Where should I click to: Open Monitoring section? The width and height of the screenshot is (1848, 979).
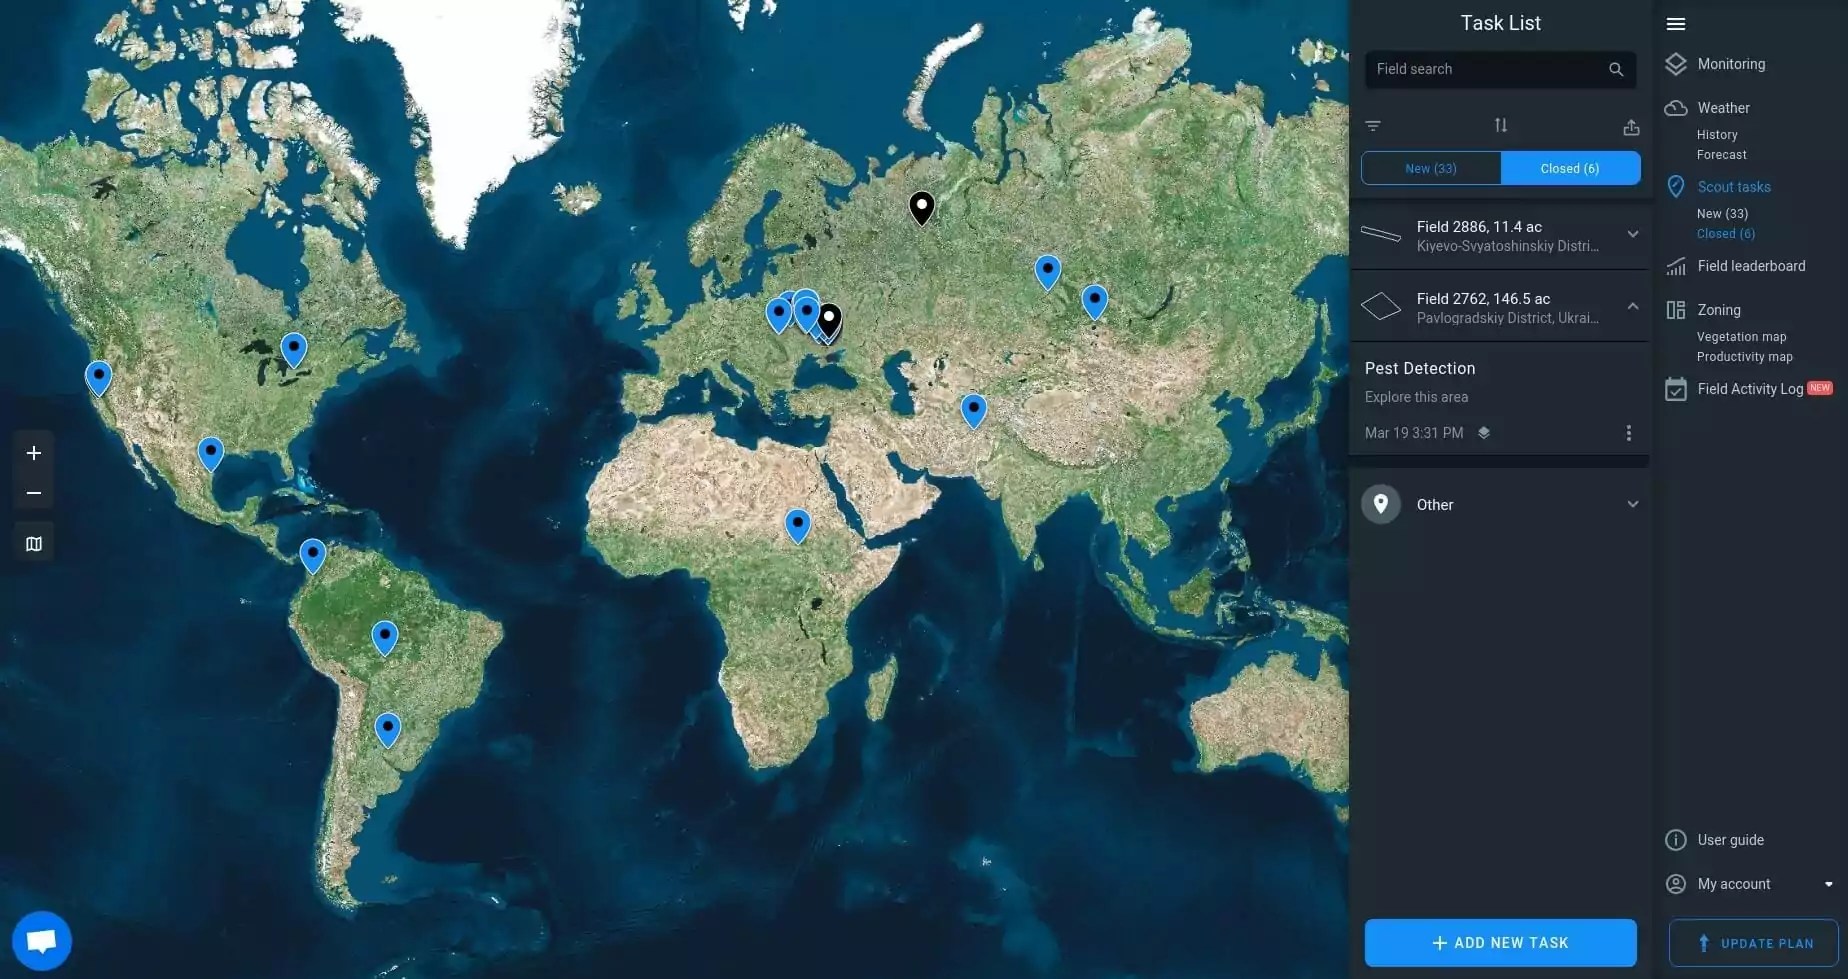1731,64
